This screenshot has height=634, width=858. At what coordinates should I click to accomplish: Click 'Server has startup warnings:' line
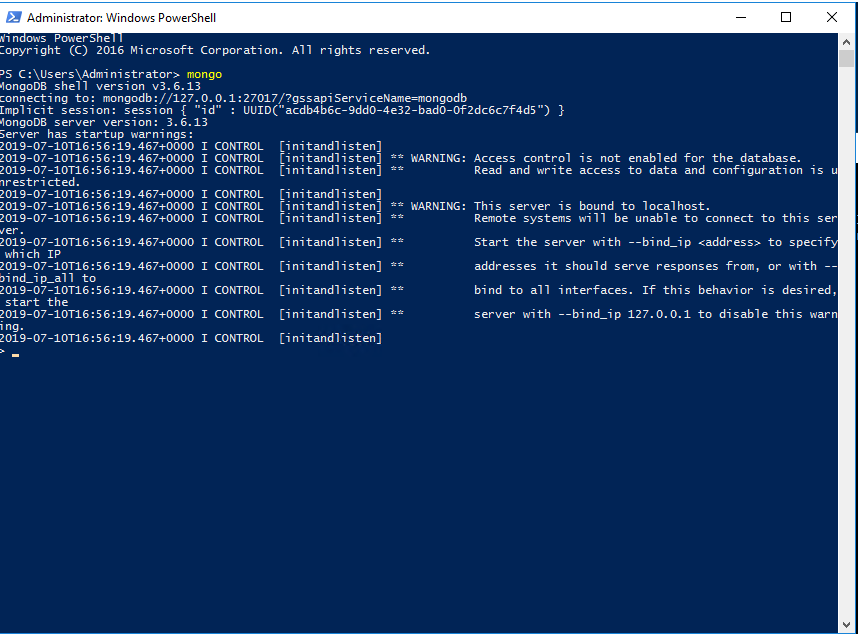coord(97,135)
